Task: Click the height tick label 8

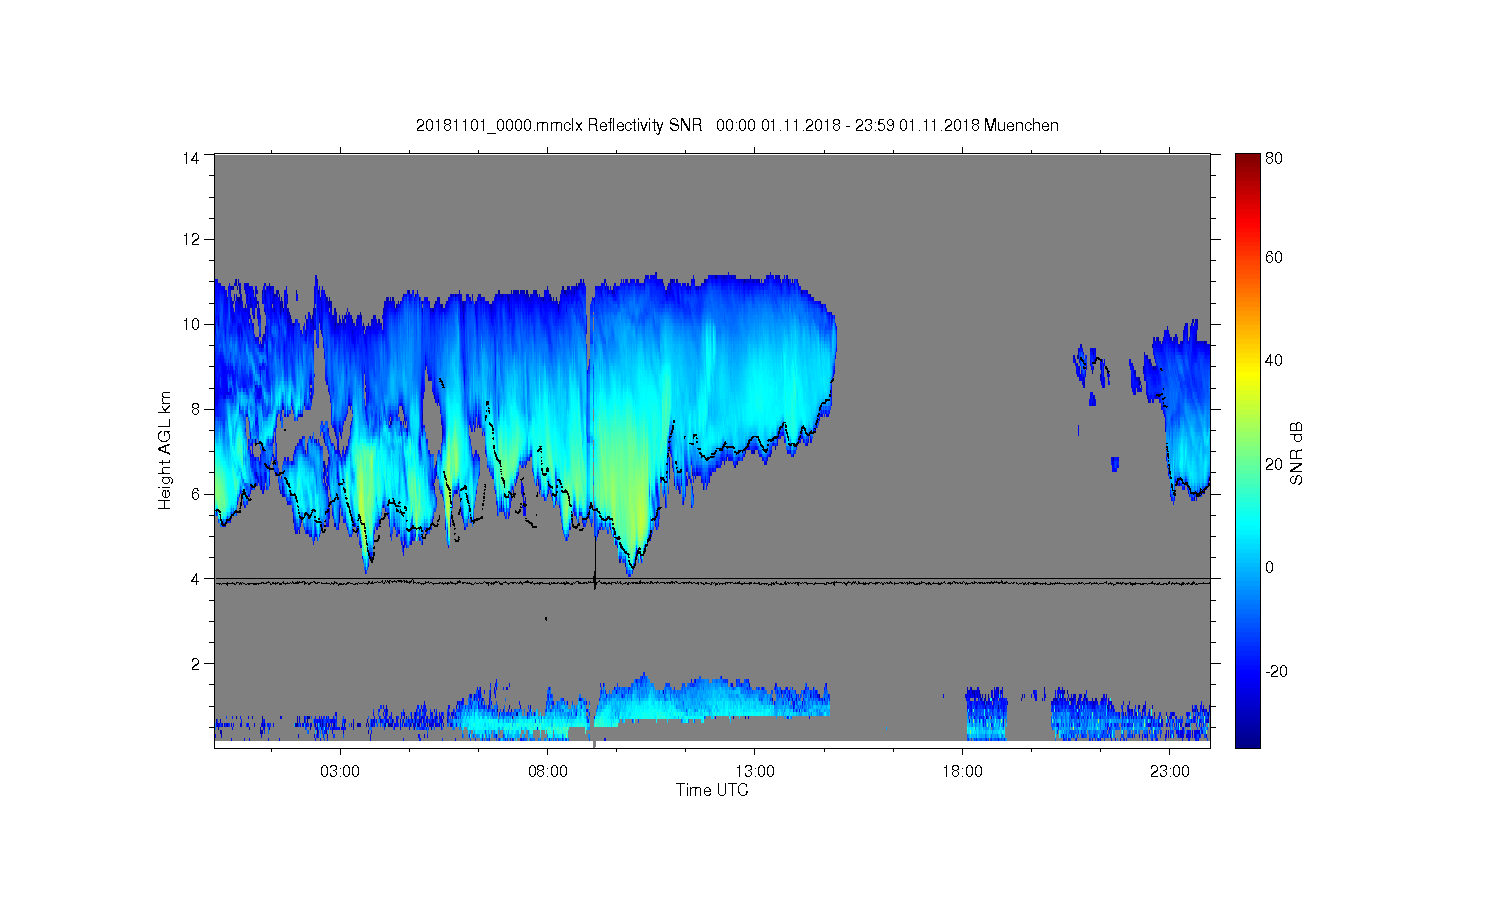Action: (195, 409)
